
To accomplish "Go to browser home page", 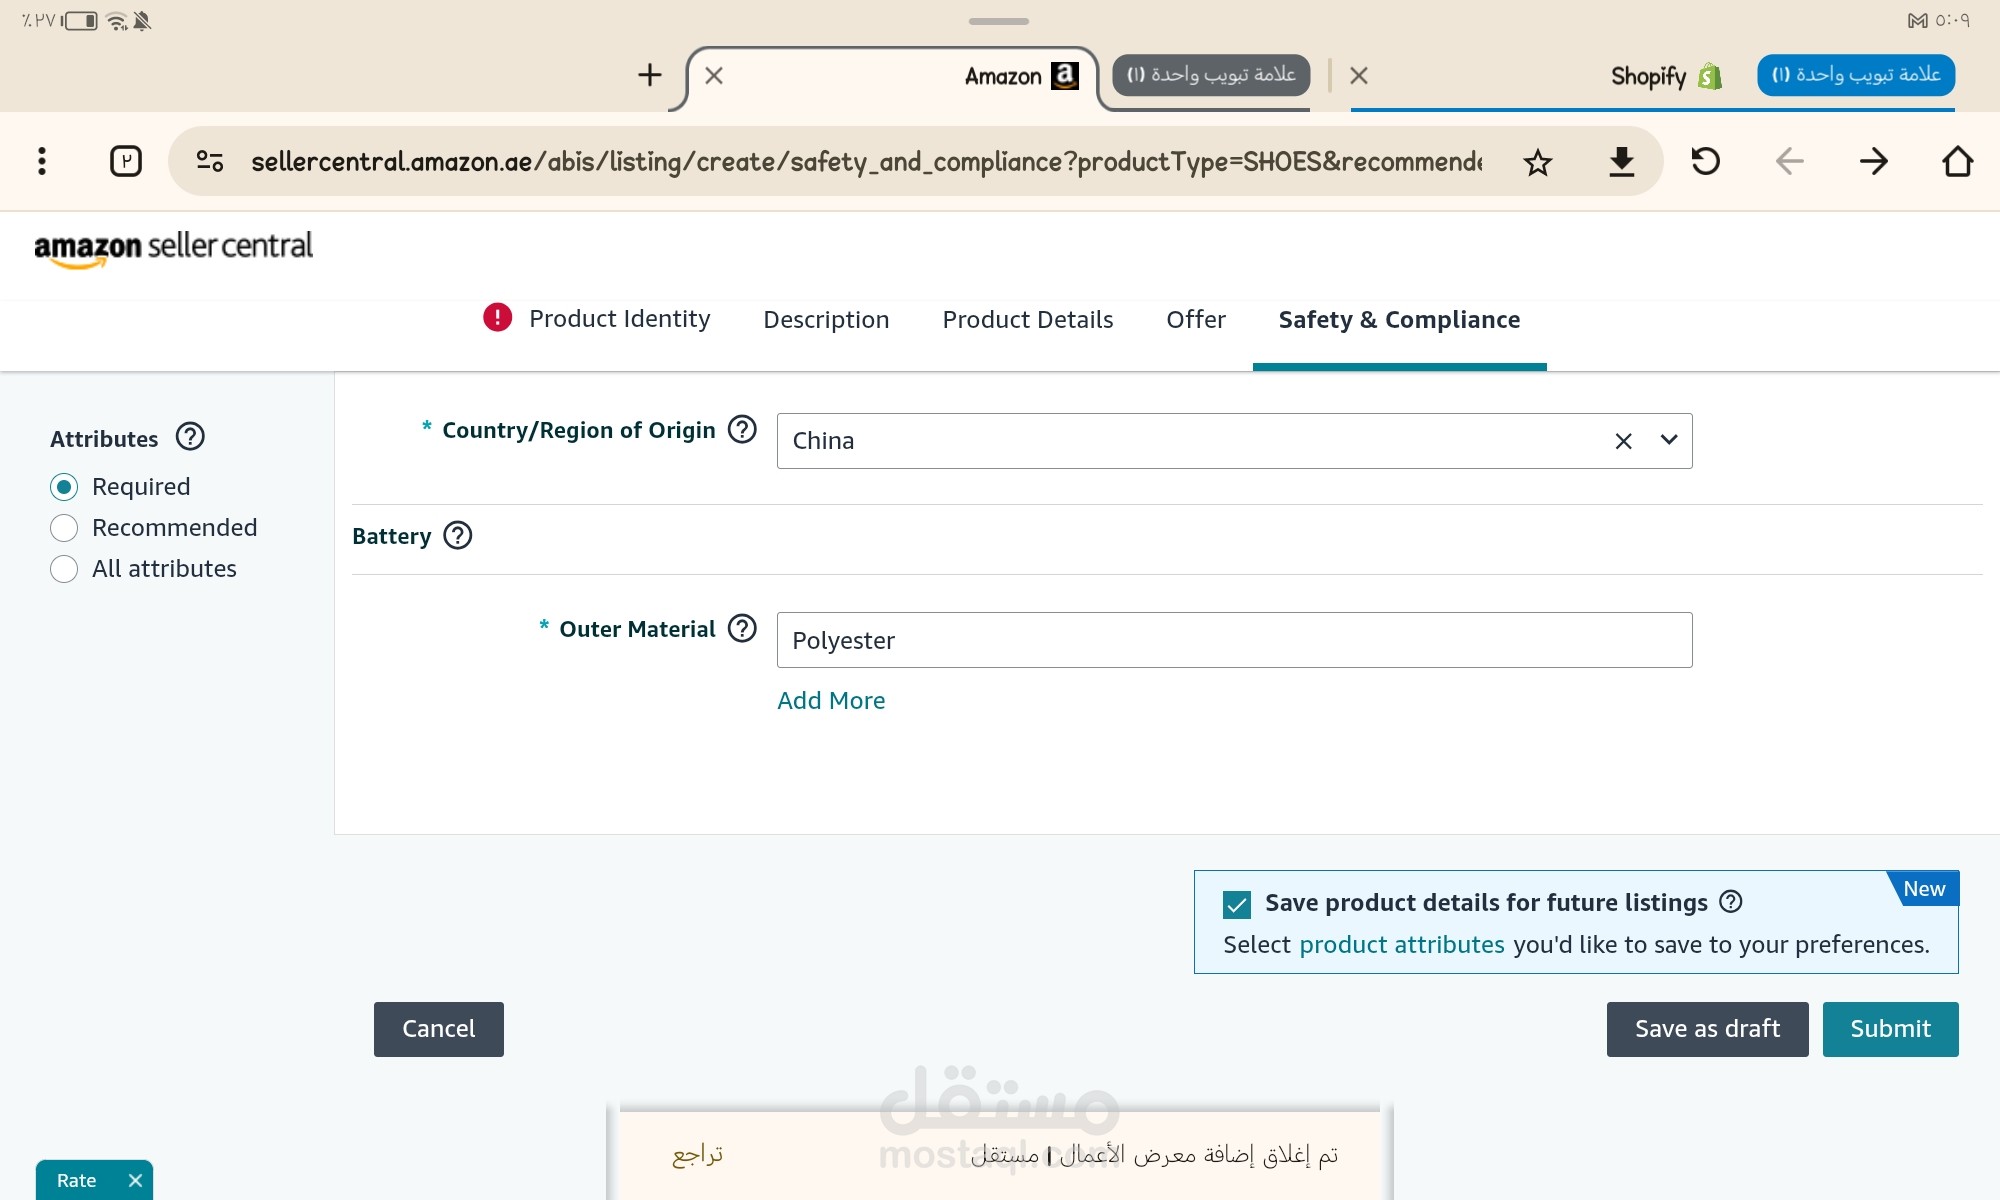I will 1957,161.
